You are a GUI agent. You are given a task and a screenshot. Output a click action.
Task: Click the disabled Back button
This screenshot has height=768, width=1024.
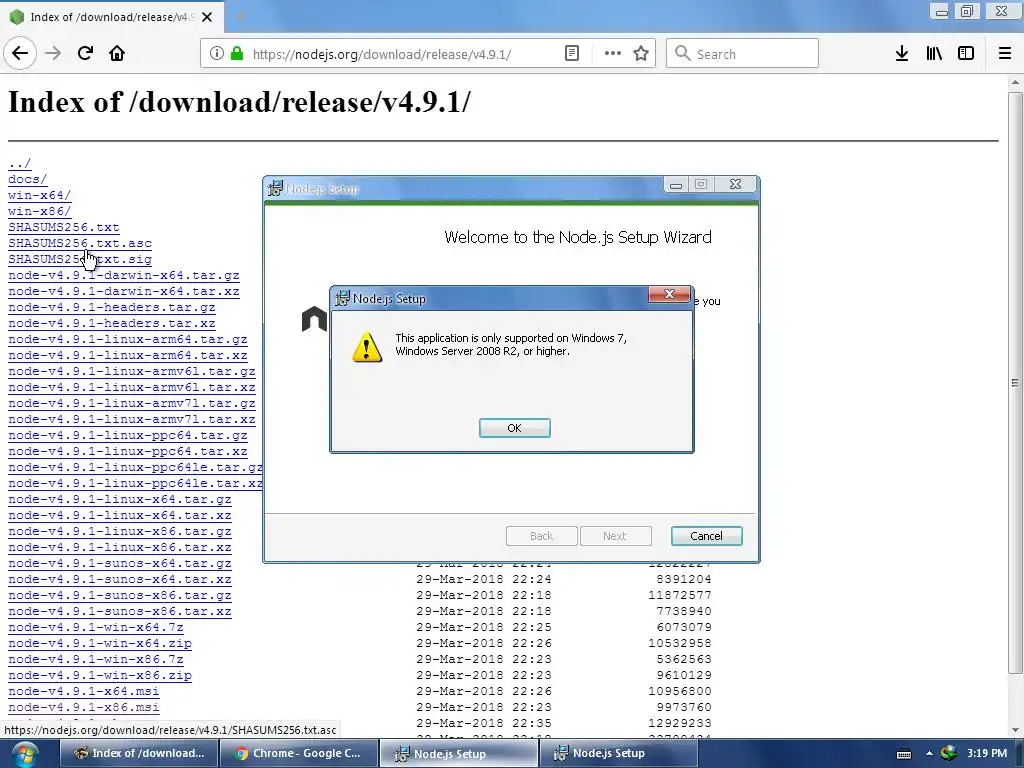[x=541, y=536]
